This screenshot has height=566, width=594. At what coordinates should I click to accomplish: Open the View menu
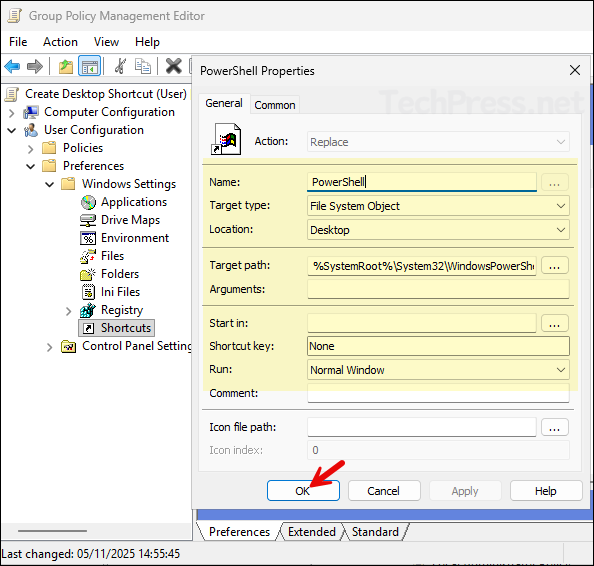point(106,42)
